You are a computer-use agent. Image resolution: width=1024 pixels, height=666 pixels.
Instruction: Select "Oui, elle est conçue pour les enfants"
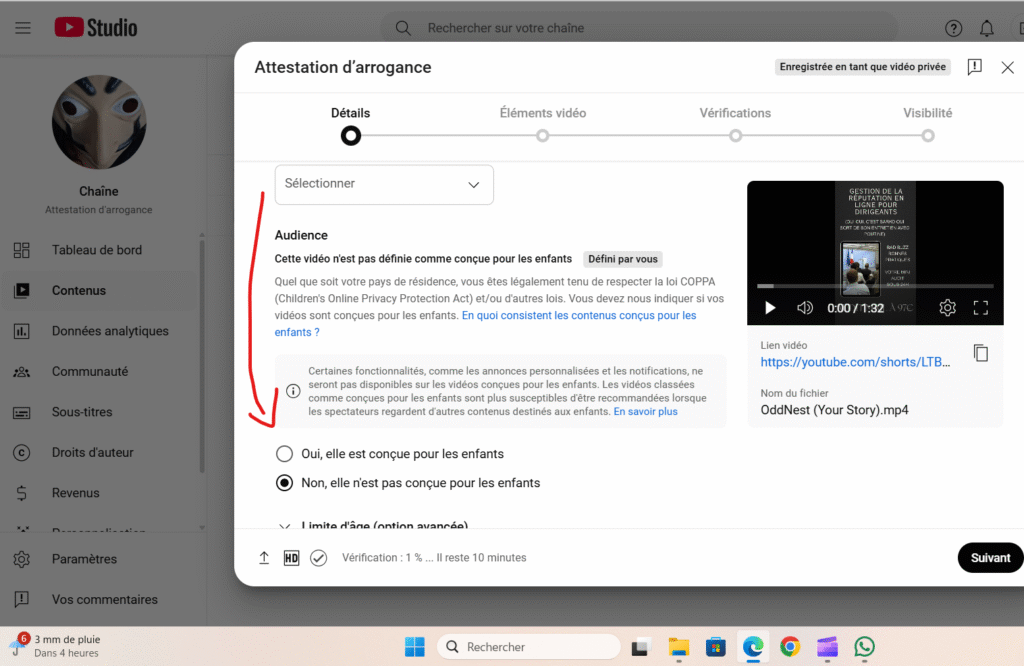pyautogui.click(x=284, y=453)
